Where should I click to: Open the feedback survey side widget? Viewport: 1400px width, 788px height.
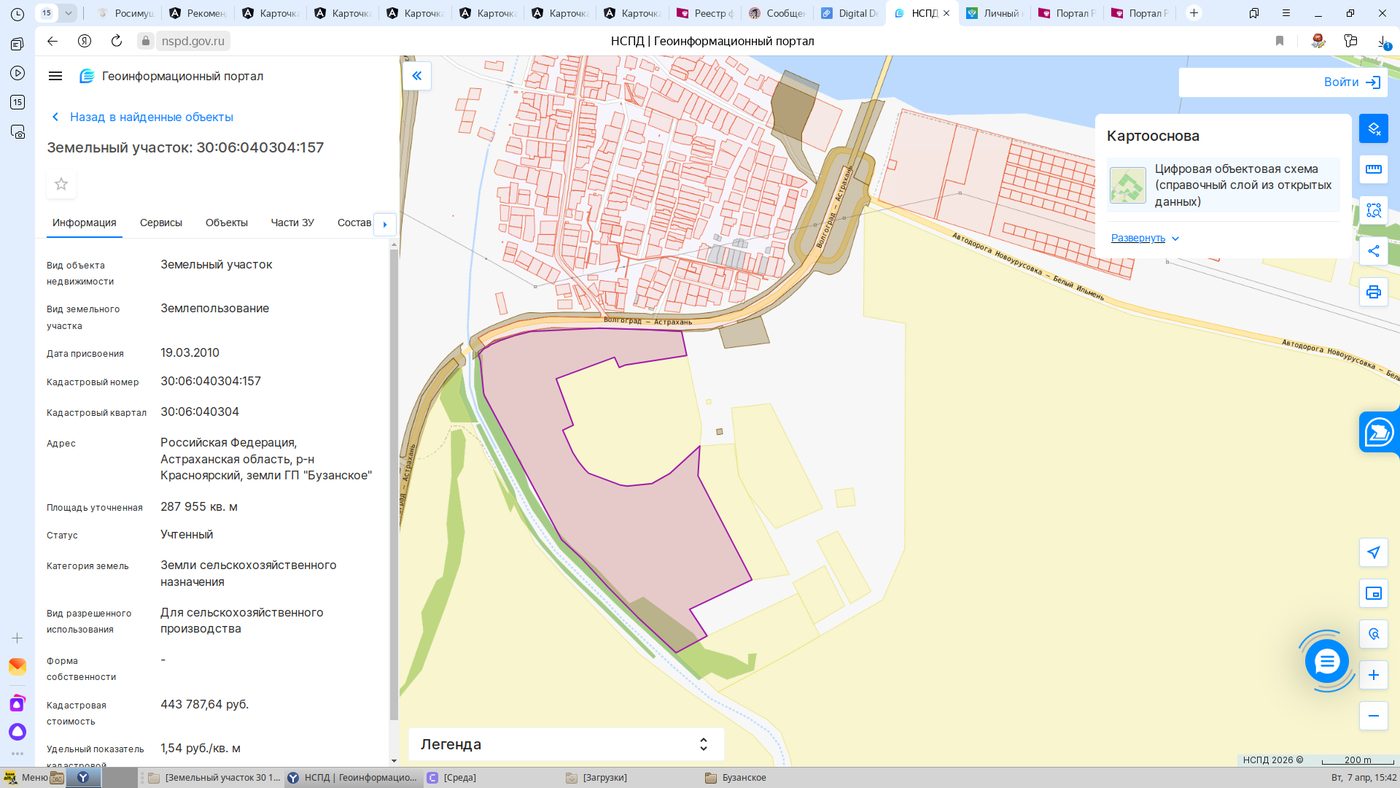point(1380,432)
